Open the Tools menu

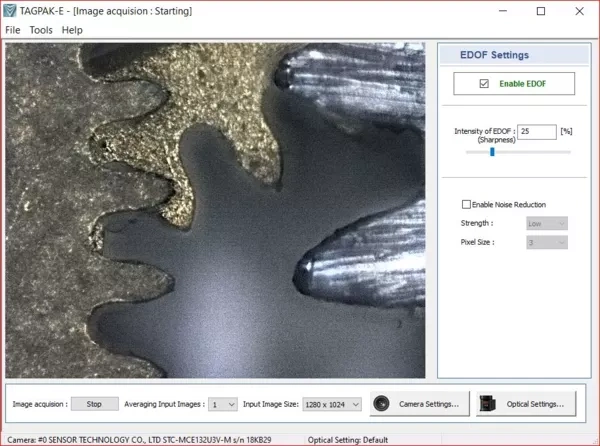41,30
